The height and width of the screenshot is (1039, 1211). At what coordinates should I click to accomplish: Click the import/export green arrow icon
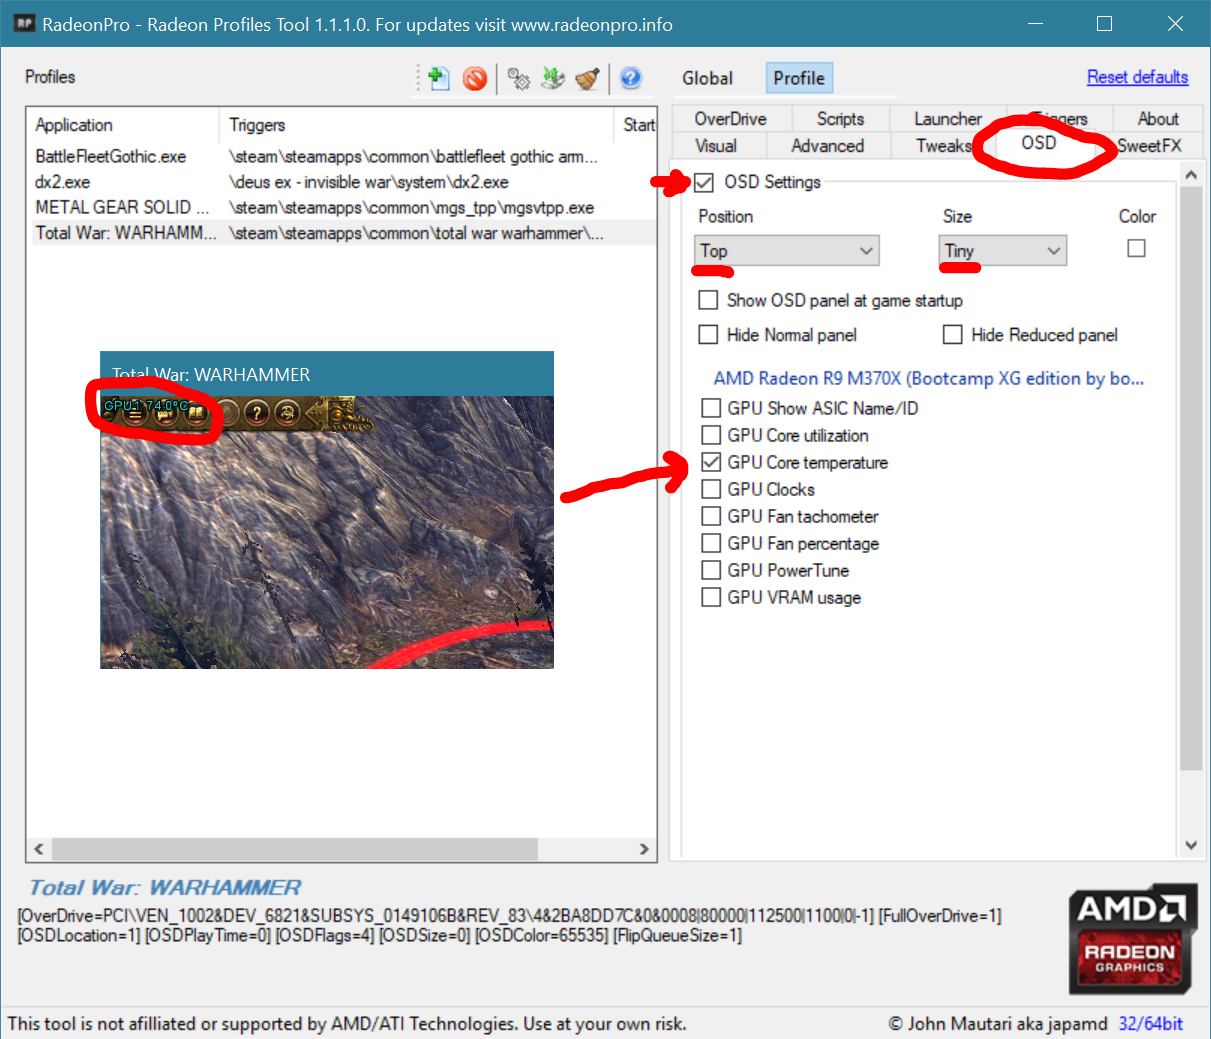pyautogui.click(x=553, y=78)
